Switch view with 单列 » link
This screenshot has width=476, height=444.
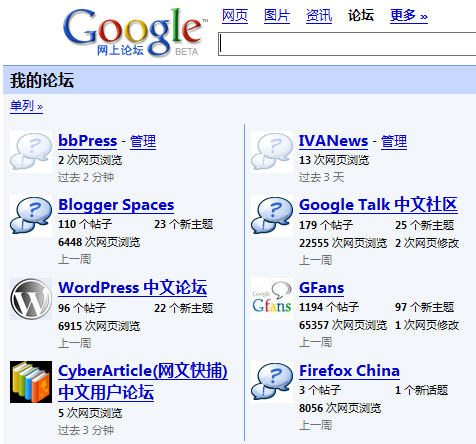26,106
